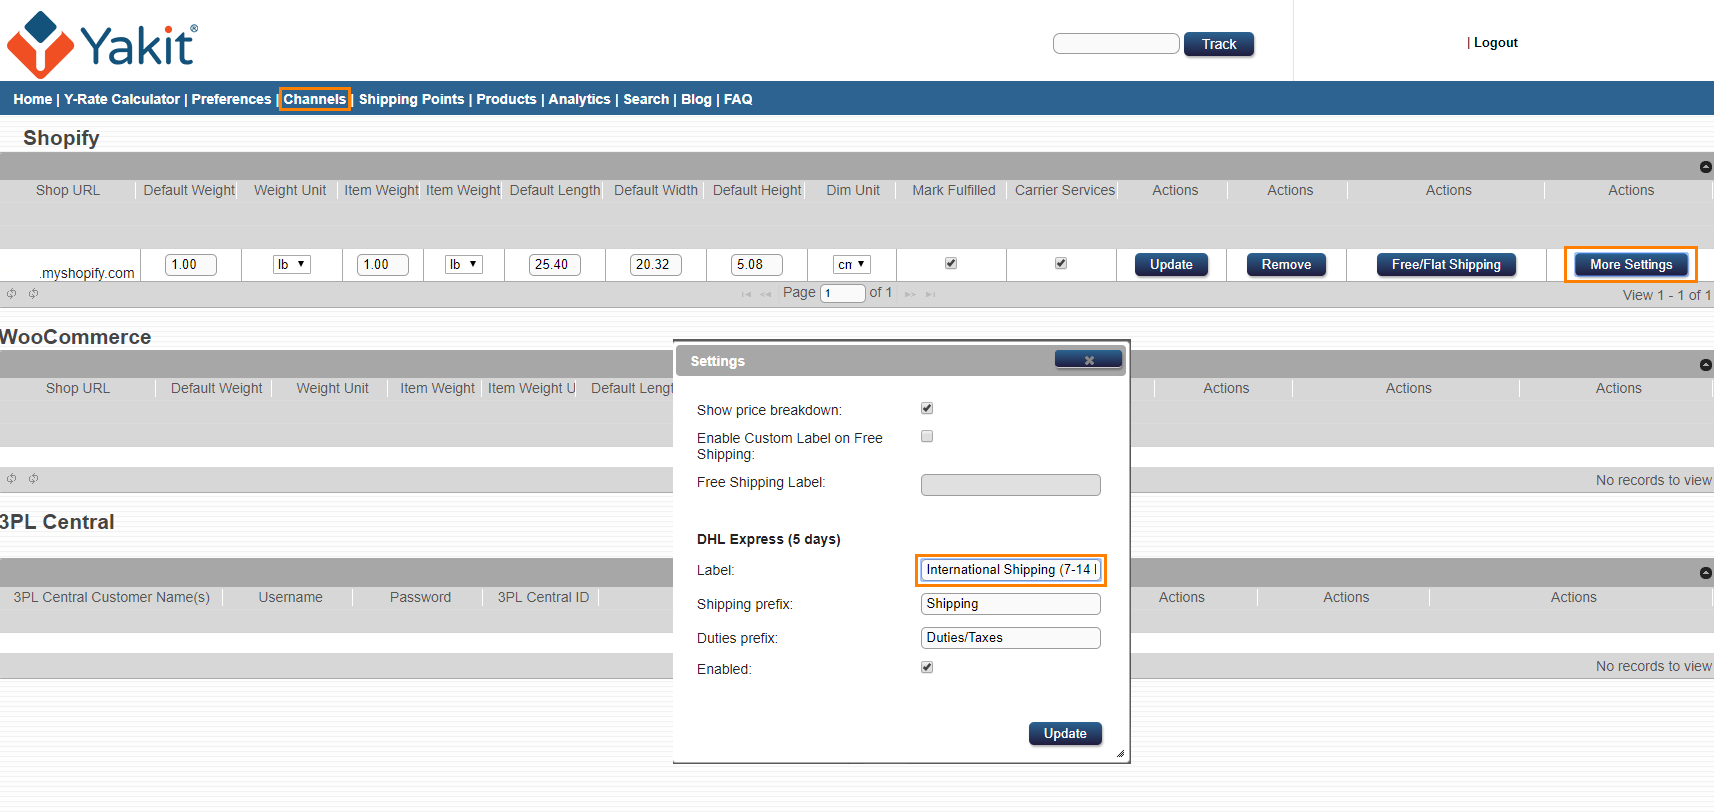Image resolution: width=1714 pixels, height=812 pixels.
Task: Click the Shopify page number field
Action: pos(843,293)
